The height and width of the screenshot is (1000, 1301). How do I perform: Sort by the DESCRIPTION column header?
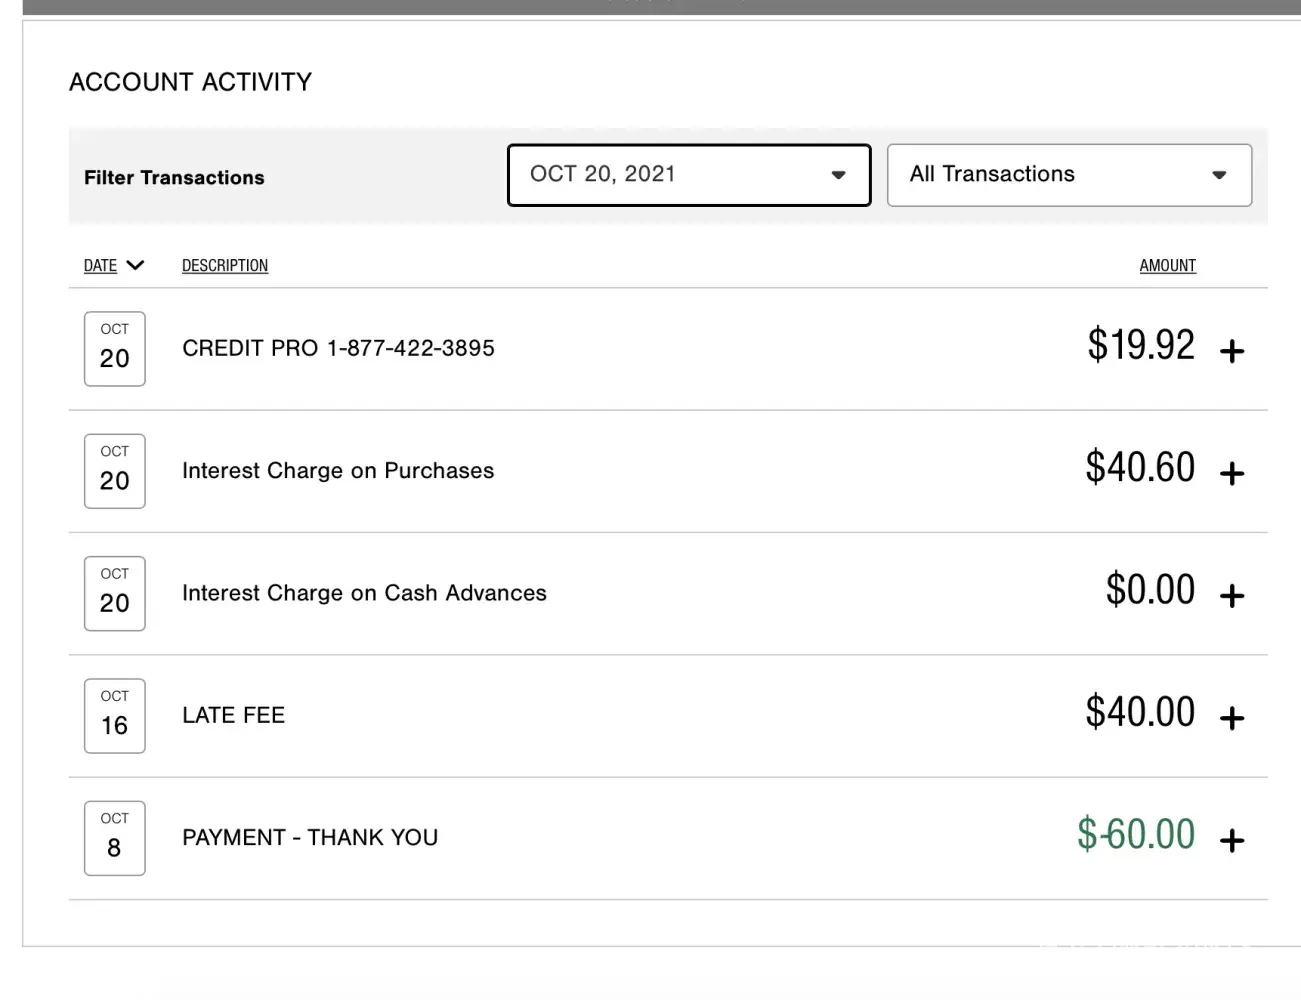225,265
